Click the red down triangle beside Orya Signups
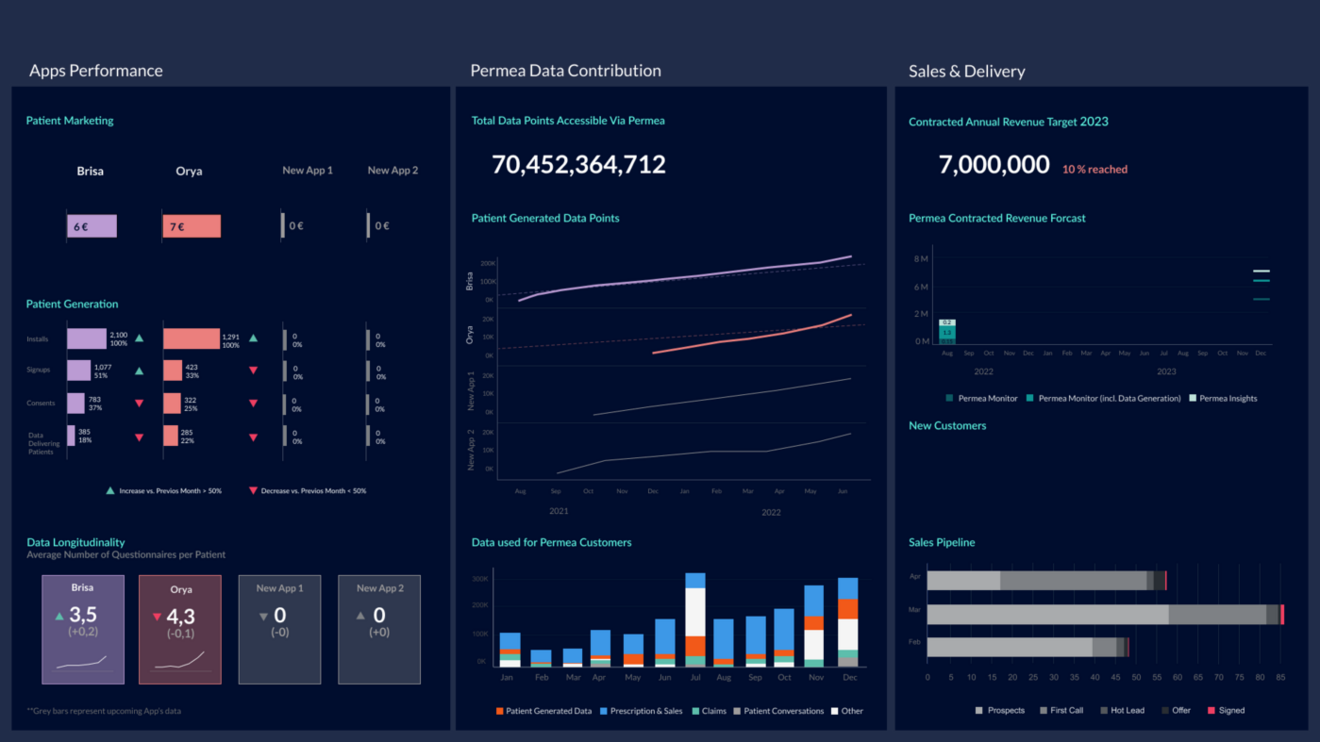 tap(253, 370)
